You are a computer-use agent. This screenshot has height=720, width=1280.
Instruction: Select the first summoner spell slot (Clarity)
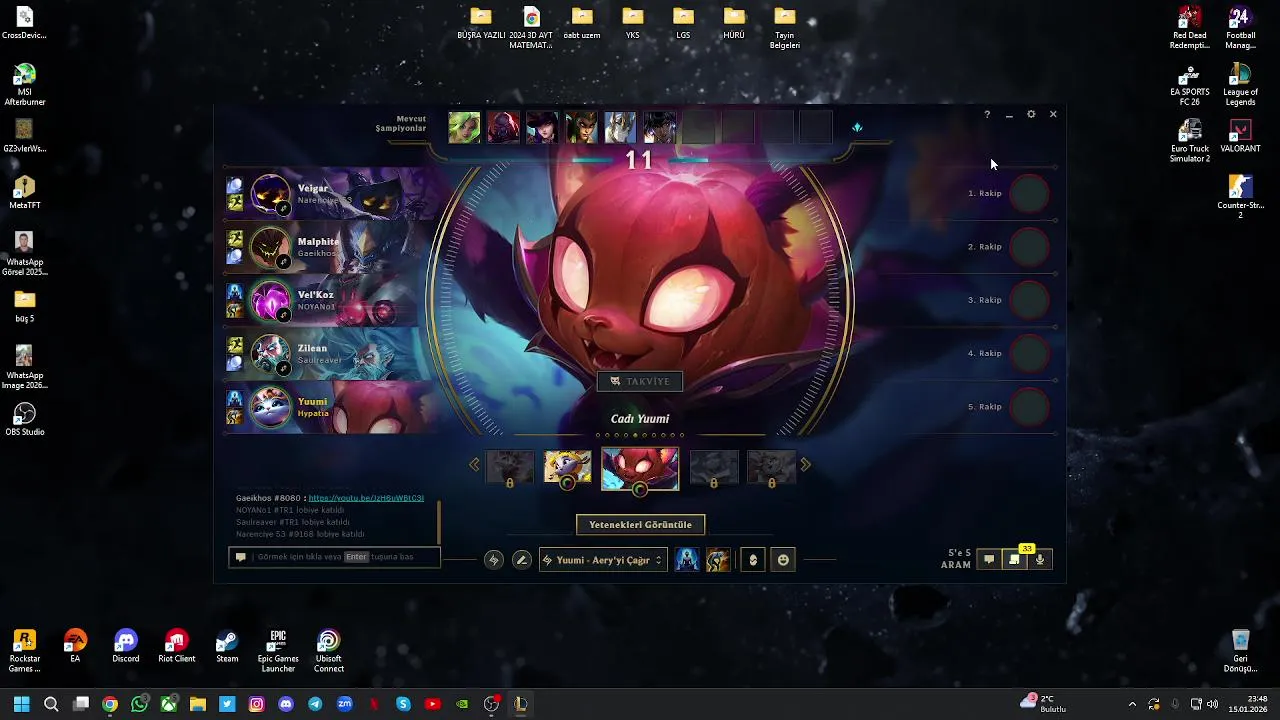tap(687, 560)
